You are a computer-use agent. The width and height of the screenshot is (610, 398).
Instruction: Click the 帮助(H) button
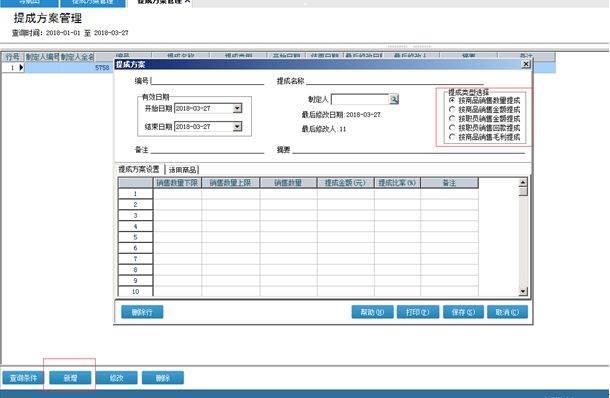pos(372,312)
